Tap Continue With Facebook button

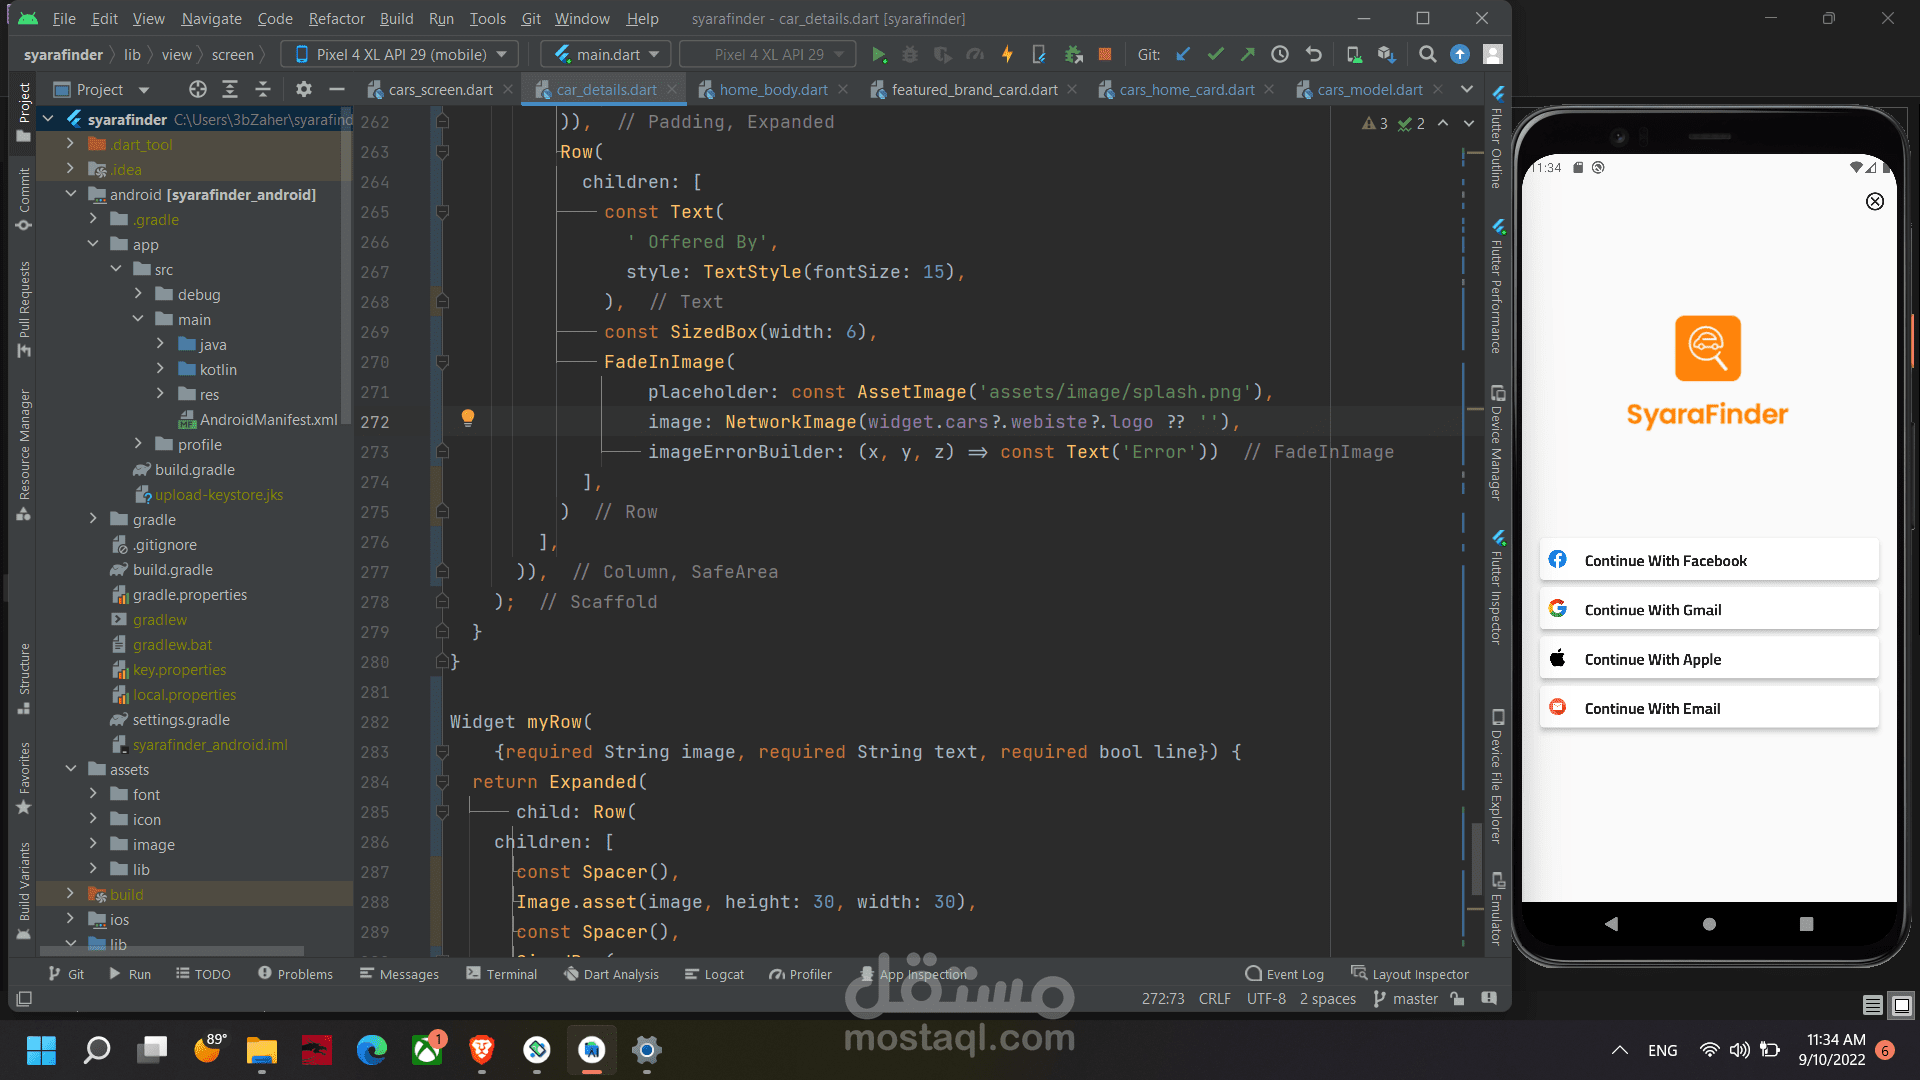click(x=1709, y=561)
